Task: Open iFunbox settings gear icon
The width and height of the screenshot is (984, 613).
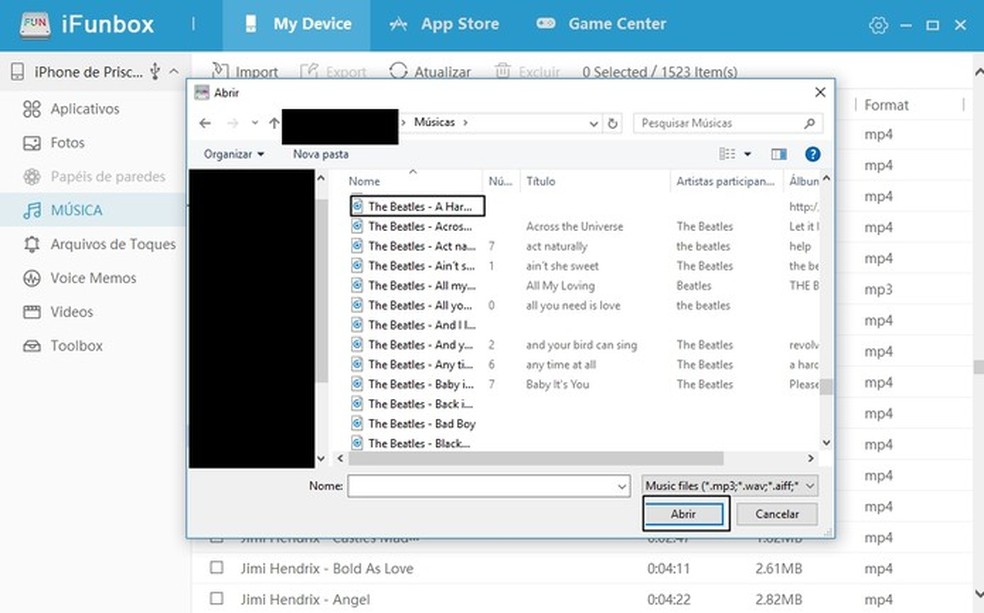Action: [878, 25]
